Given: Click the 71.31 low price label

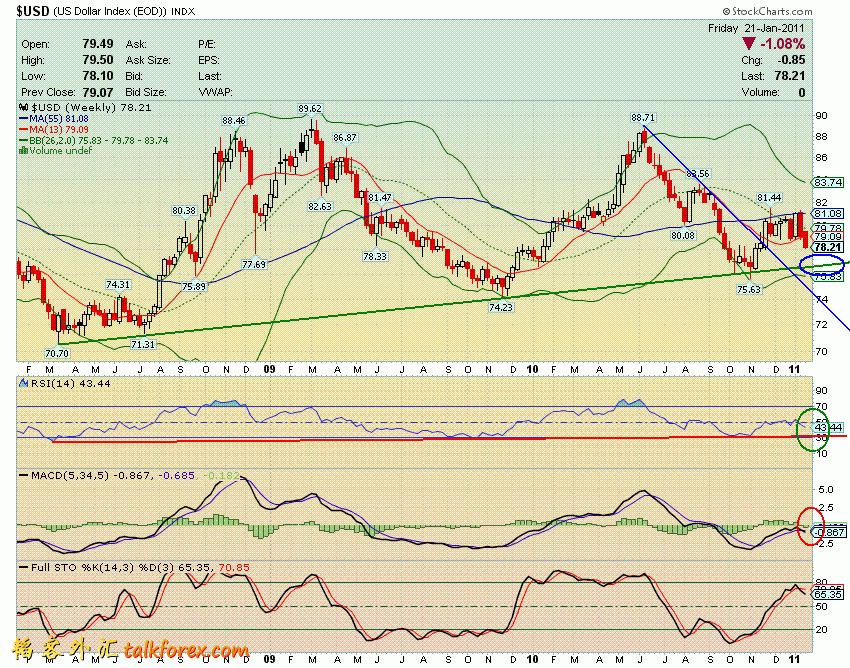Looking at the screenshot, I should coord(143,344).
